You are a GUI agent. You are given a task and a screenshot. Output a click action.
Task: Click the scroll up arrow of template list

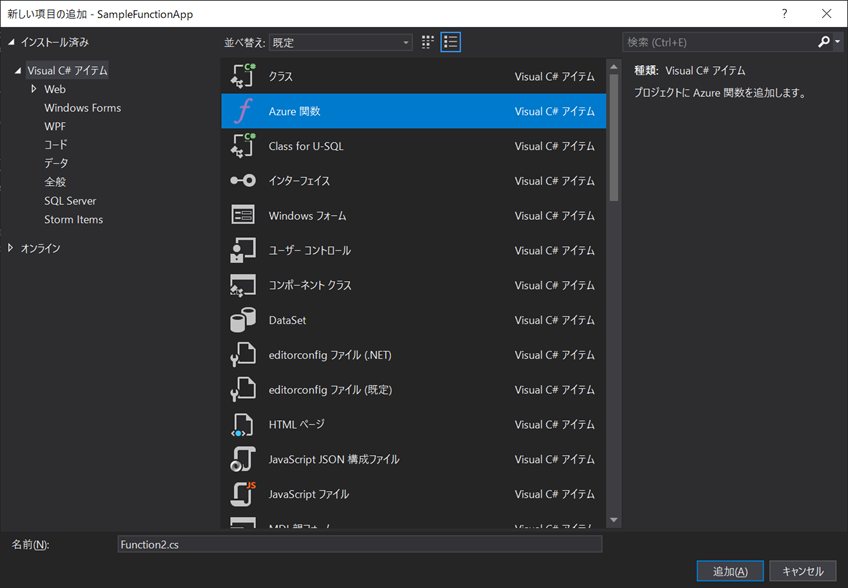coord(614,67)
